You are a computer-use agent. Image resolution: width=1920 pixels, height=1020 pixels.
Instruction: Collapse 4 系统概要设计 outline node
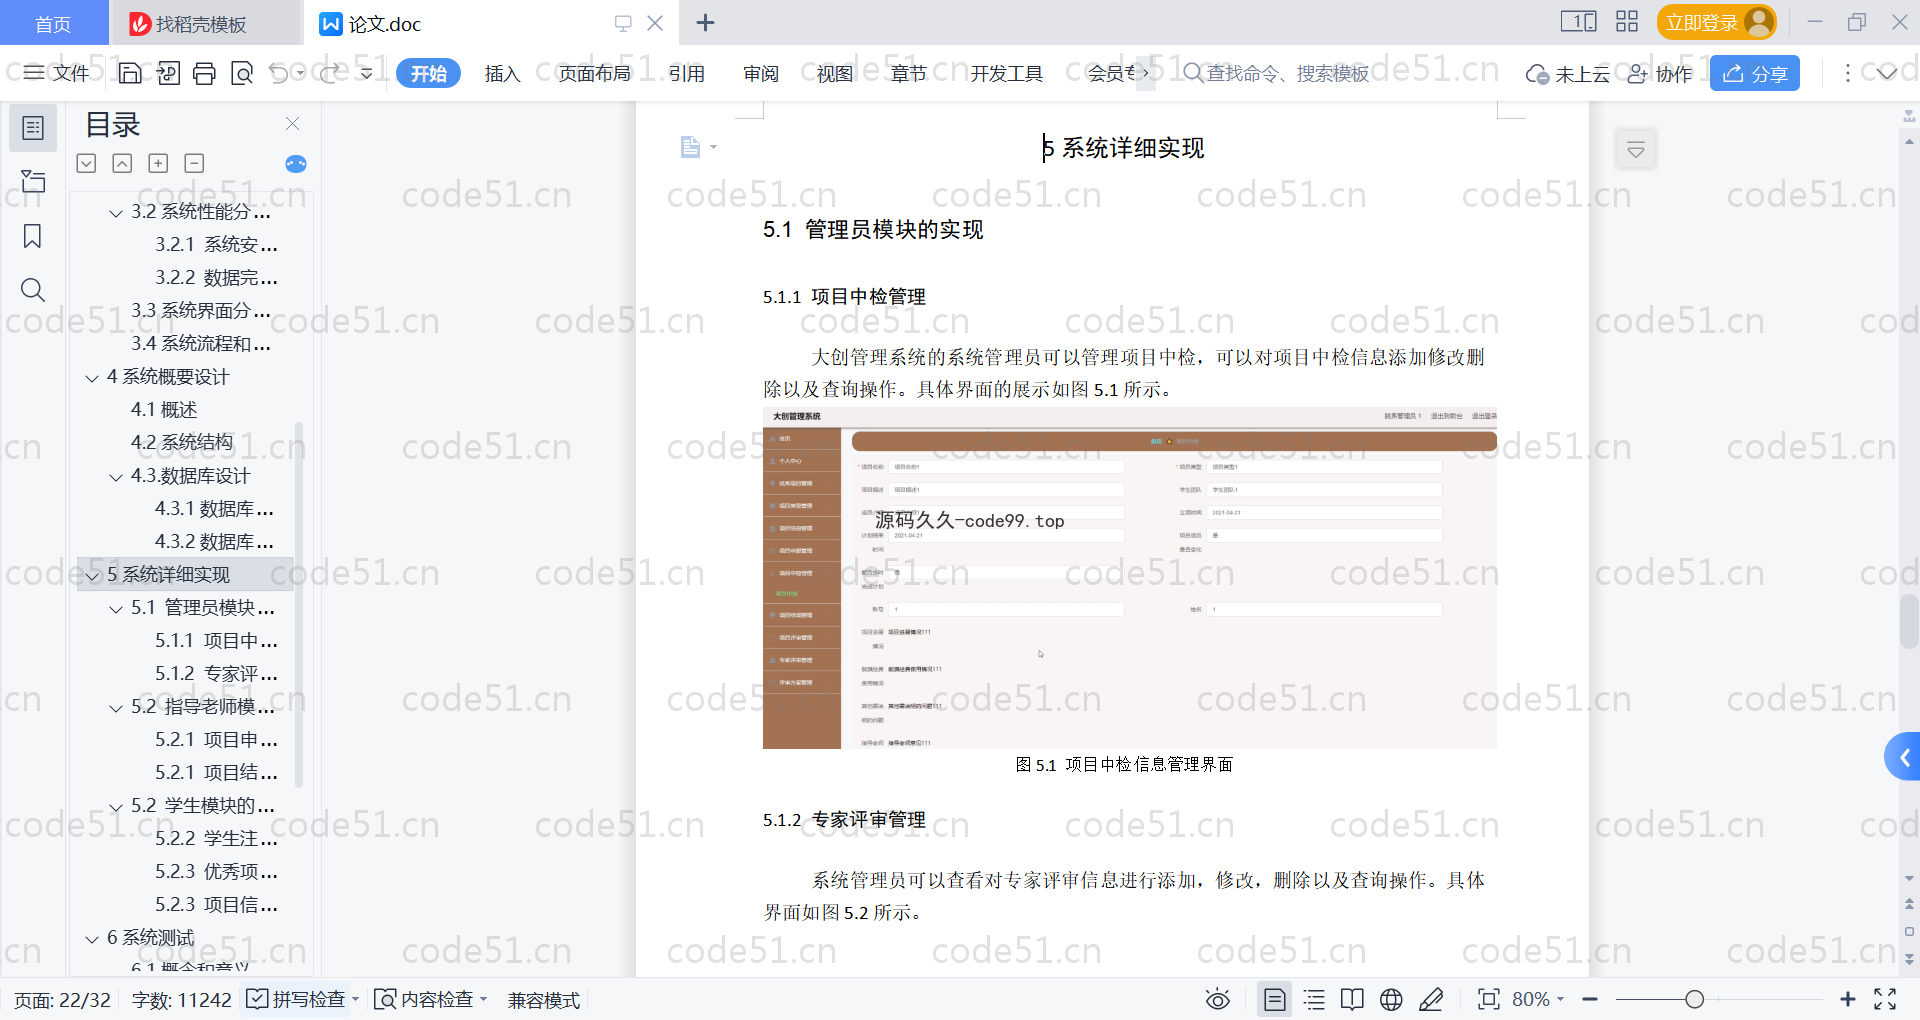click(93, 378)
